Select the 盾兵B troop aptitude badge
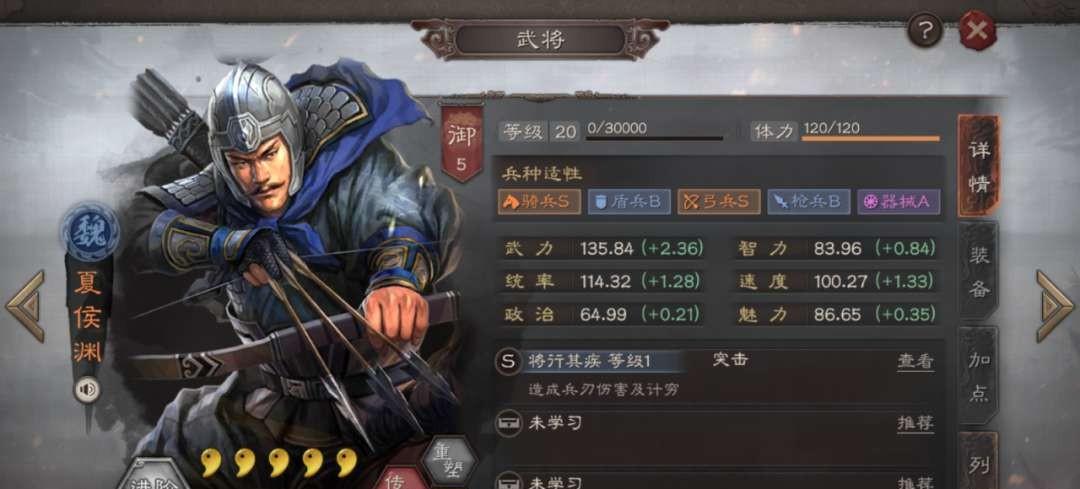This screenshot has height=489, width=1080. point(629,202)
